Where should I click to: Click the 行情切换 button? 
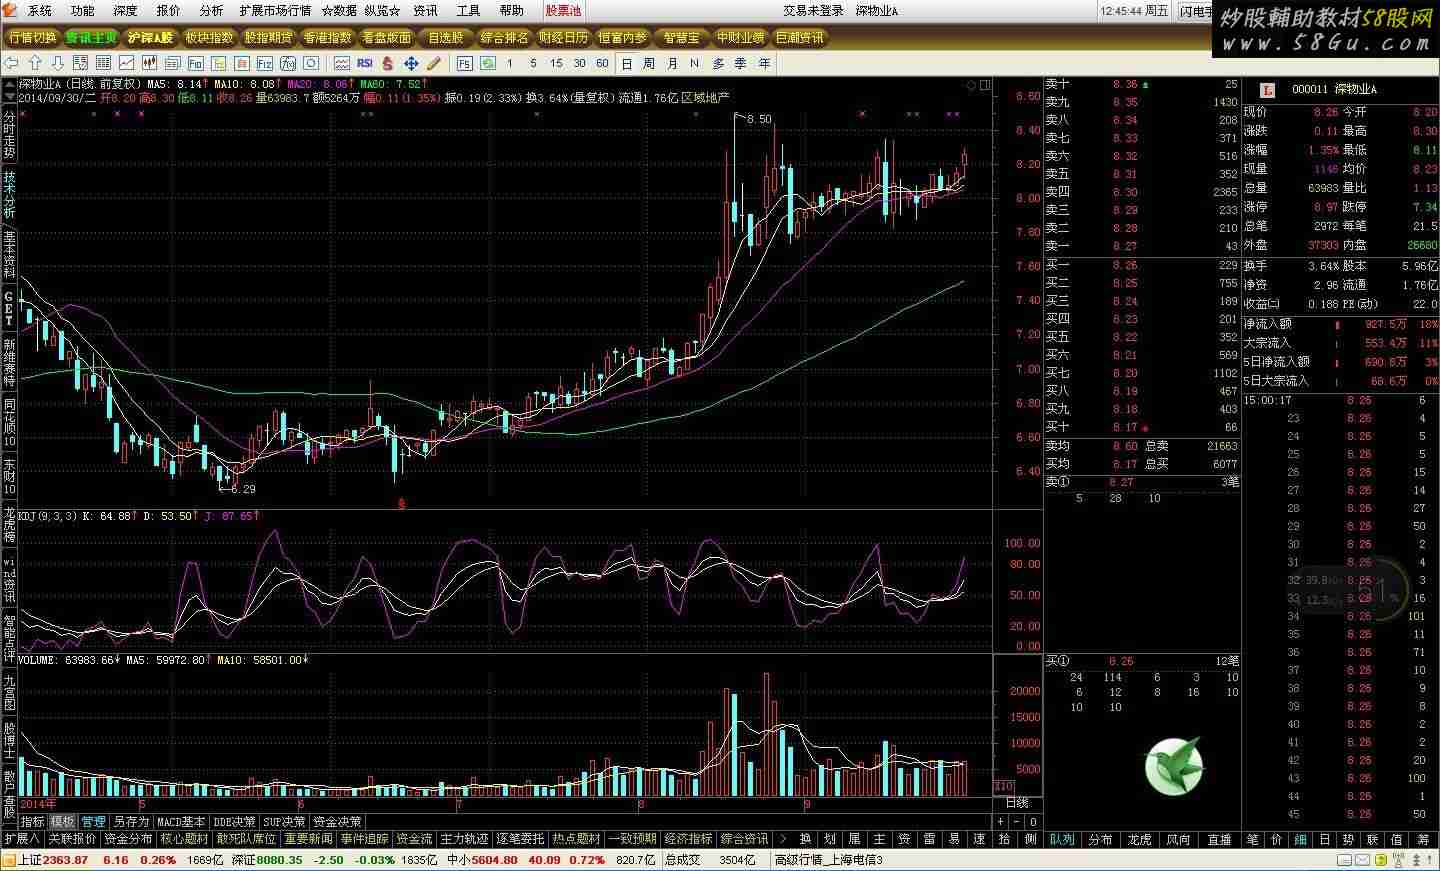[x=32, y=38]
